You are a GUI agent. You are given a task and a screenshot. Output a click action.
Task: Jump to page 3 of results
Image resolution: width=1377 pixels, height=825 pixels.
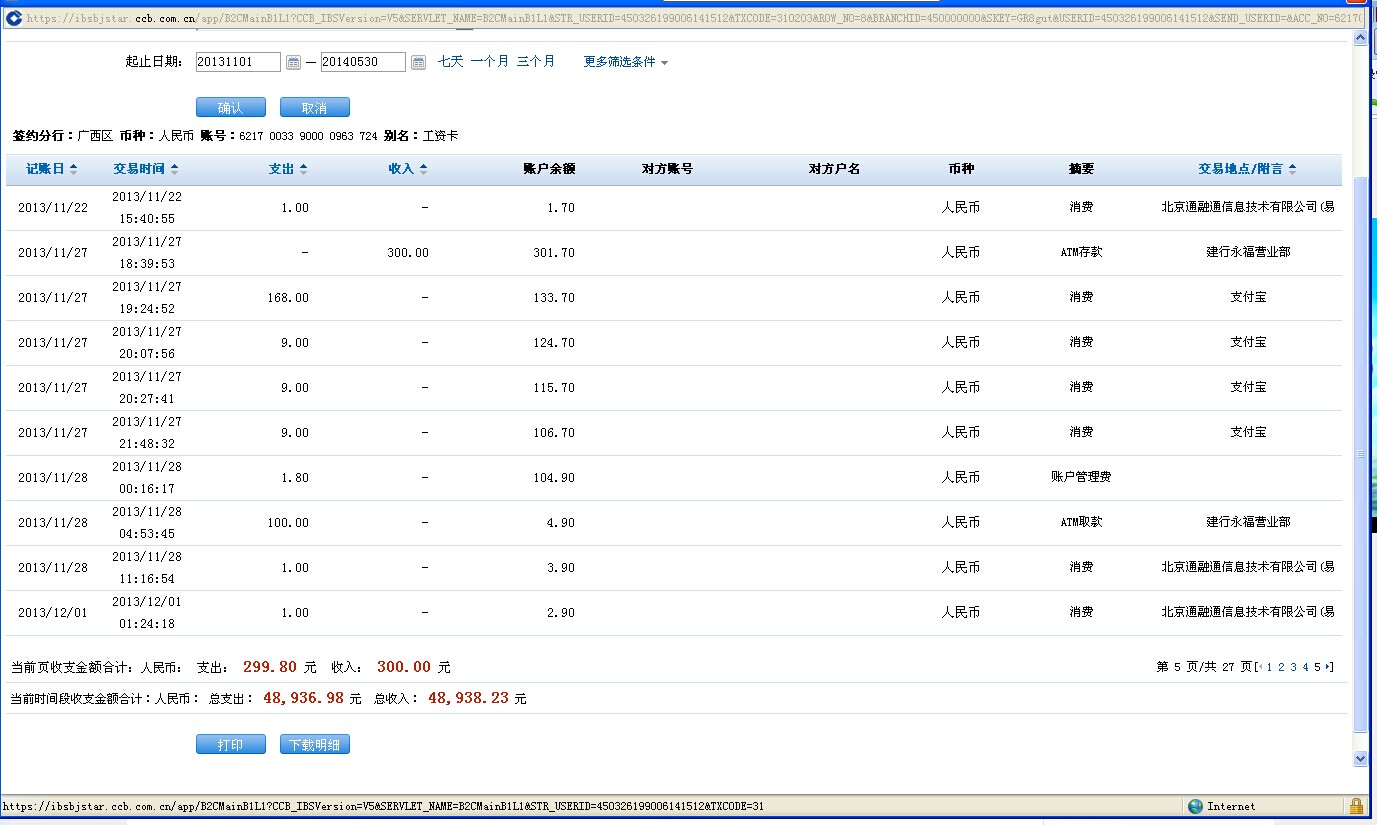1293,667
